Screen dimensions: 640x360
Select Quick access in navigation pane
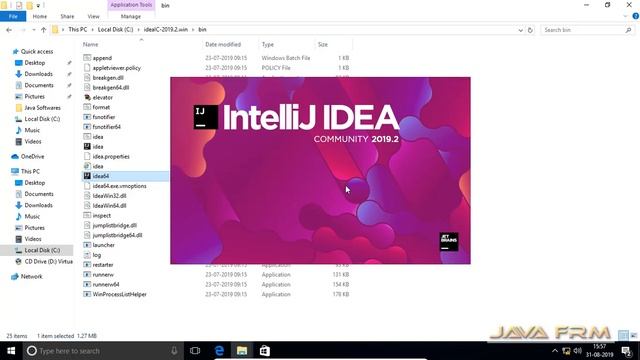pos(37,51)
